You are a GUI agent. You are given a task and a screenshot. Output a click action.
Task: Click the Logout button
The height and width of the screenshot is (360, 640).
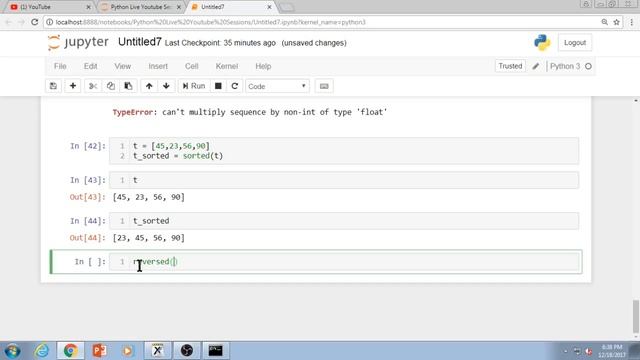(x=575, y=42)
